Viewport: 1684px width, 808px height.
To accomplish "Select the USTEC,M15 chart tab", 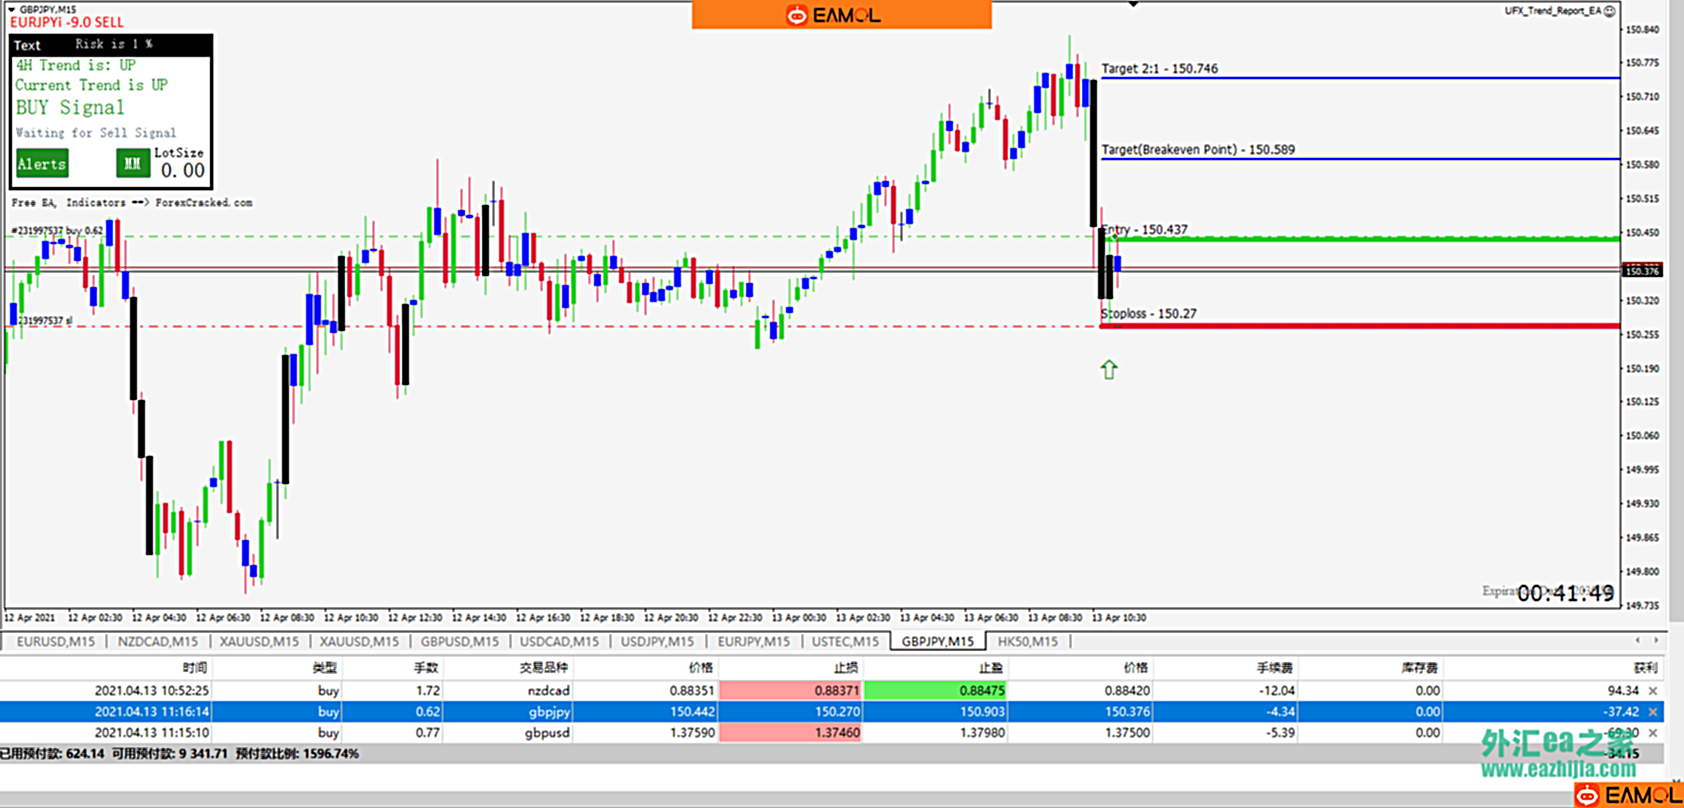I will tap(845, 642).
